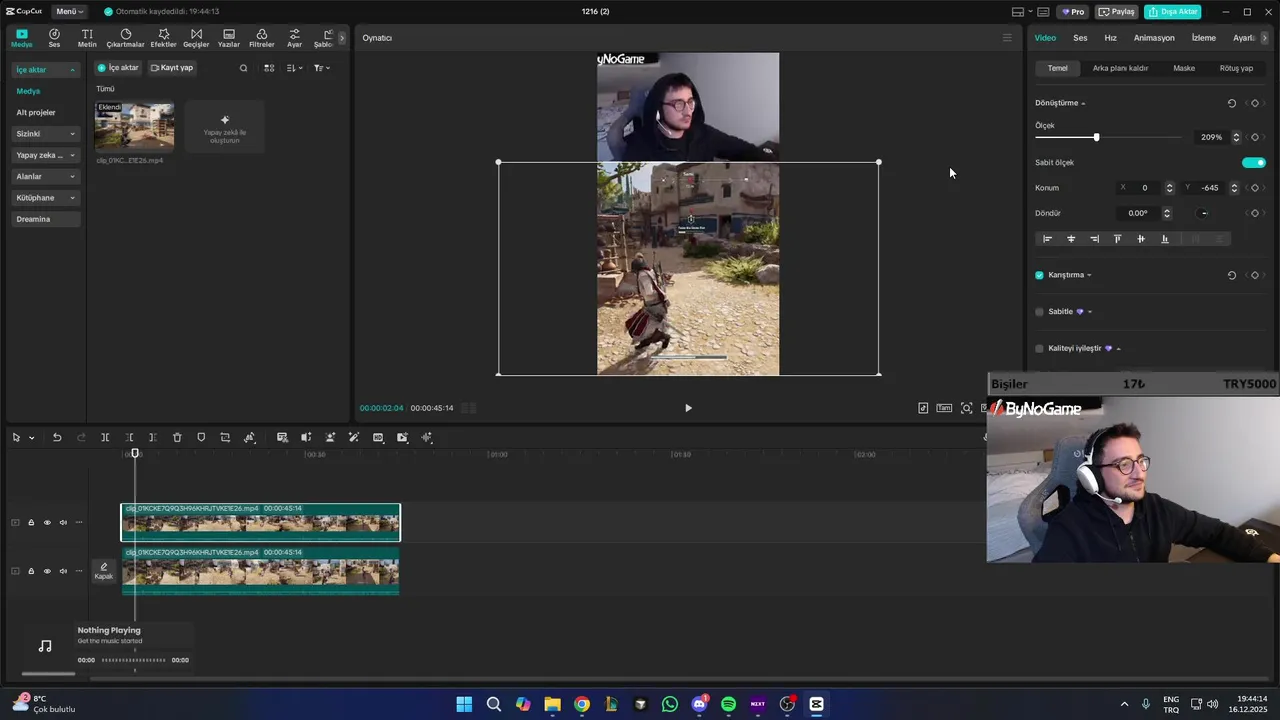The width and height of the screenshot is (1280, 720).
Task: Adjust the Ölçek scale slider handle
Action: (x=1096, y=137)
